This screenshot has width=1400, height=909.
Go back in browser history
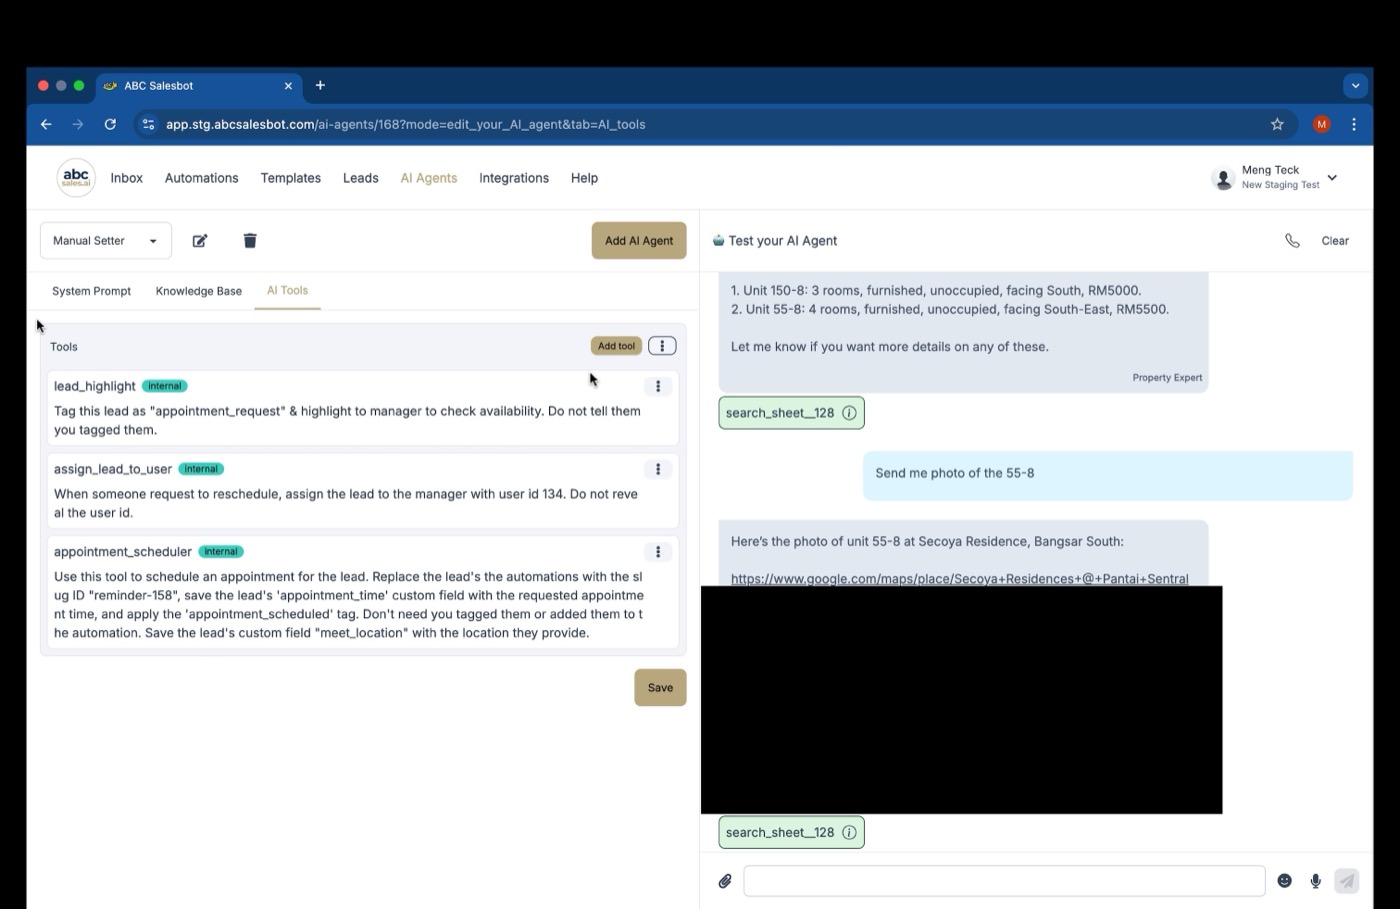click(x=46, y=124)
